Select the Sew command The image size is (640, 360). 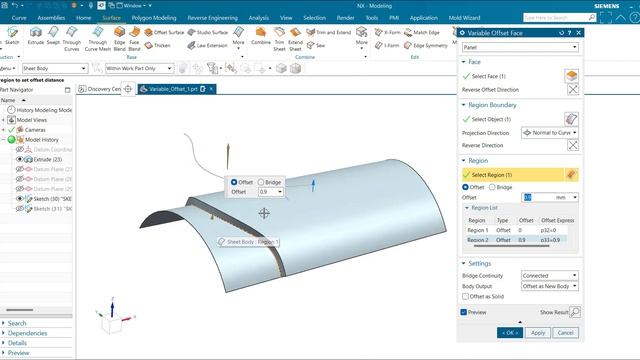click(x=316, y=45)
